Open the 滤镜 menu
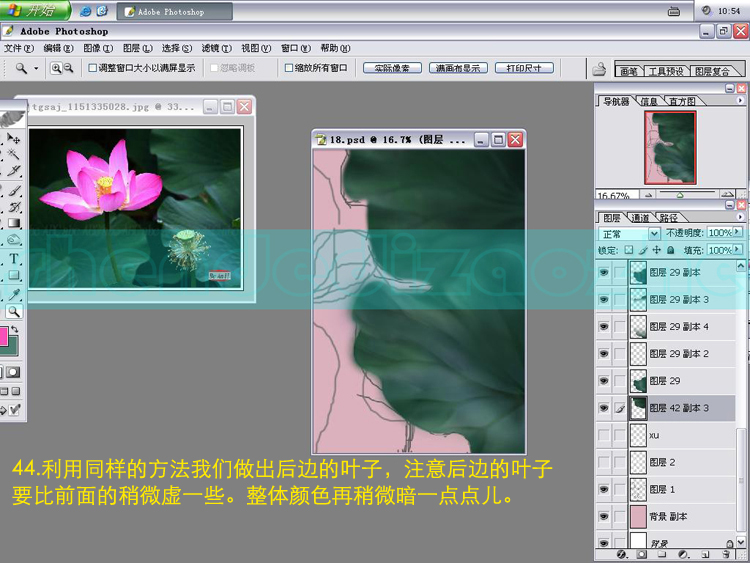The height and width of the screenshot is (563, 750). [x=216, y=48]
